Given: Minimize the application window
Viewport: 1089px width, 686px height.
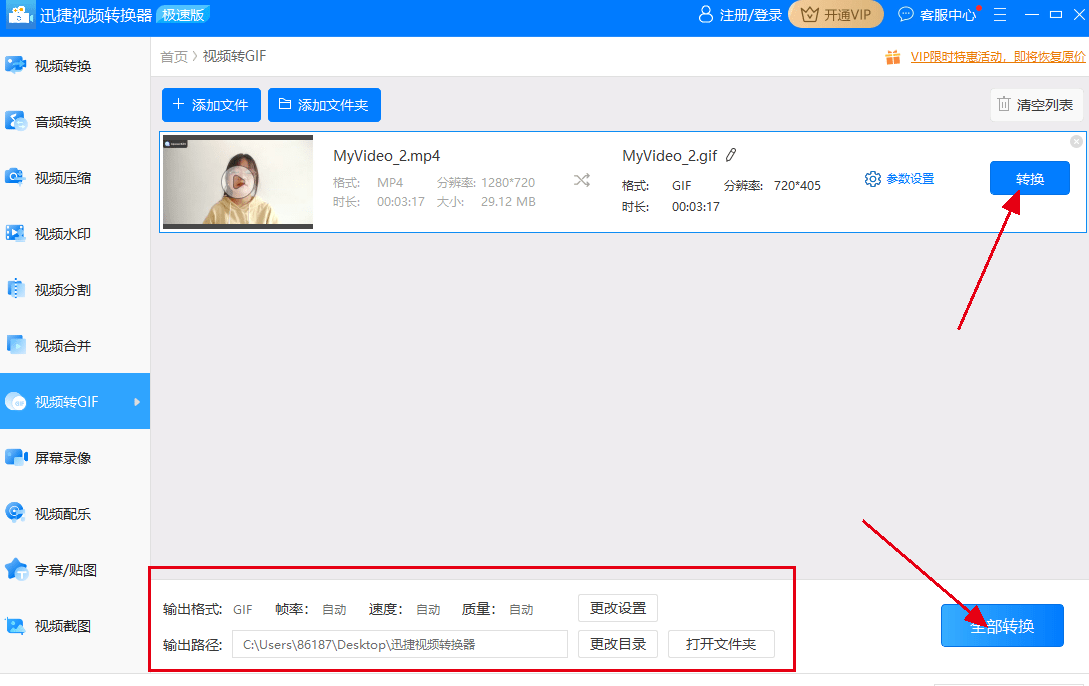Looking at the screenshot, I should click(x=1032, y=15).
